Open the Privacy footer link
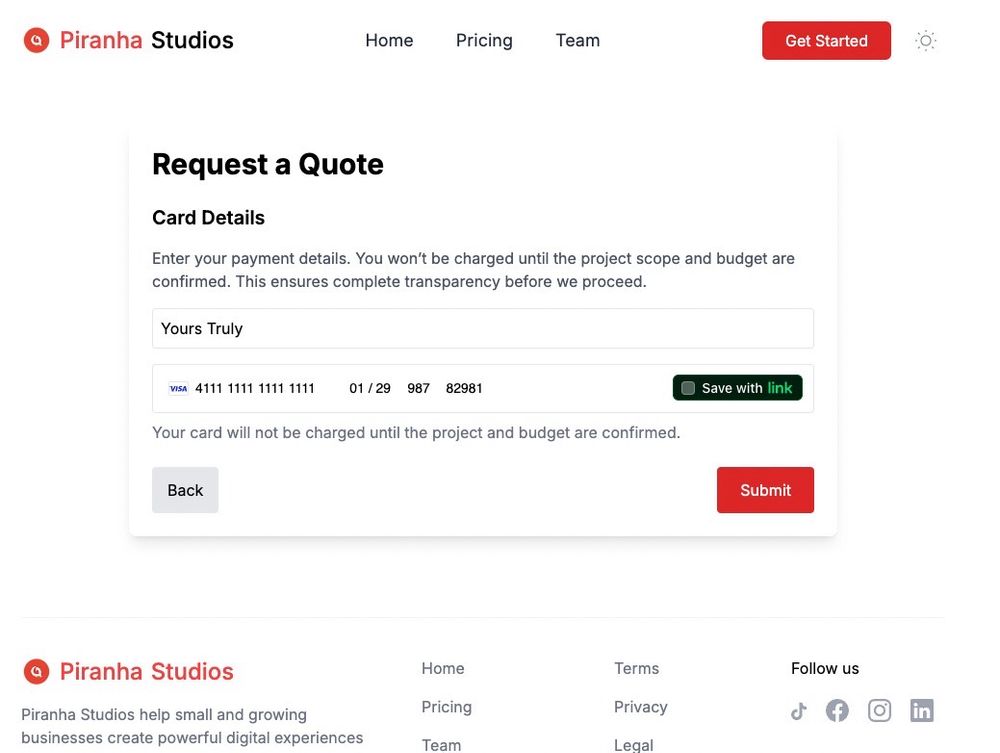This screenshot has height=753, width=1000. coord(640,707)
